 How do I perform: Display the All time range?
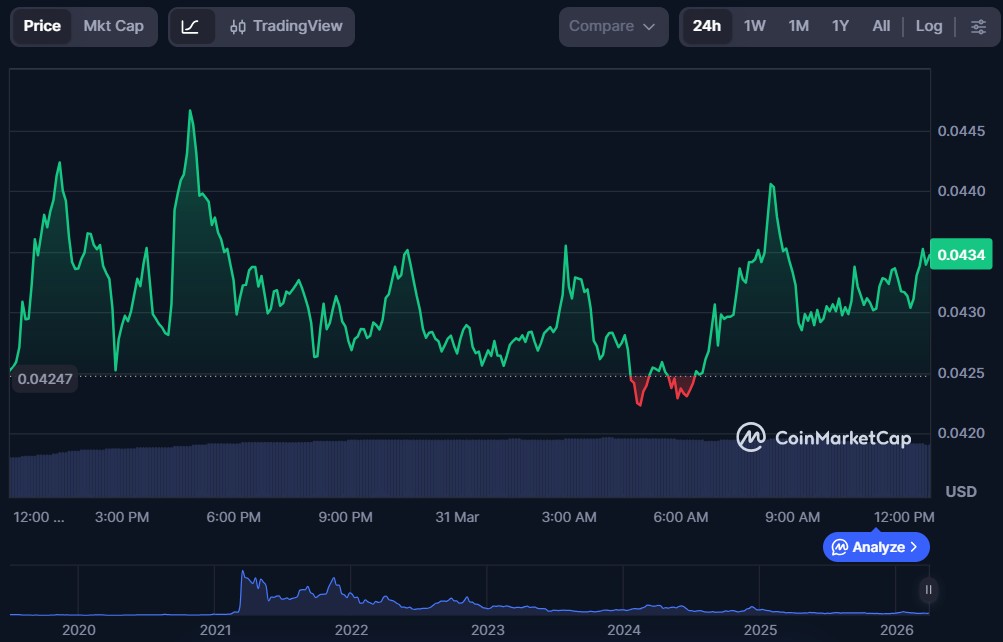tap(880, 26)
